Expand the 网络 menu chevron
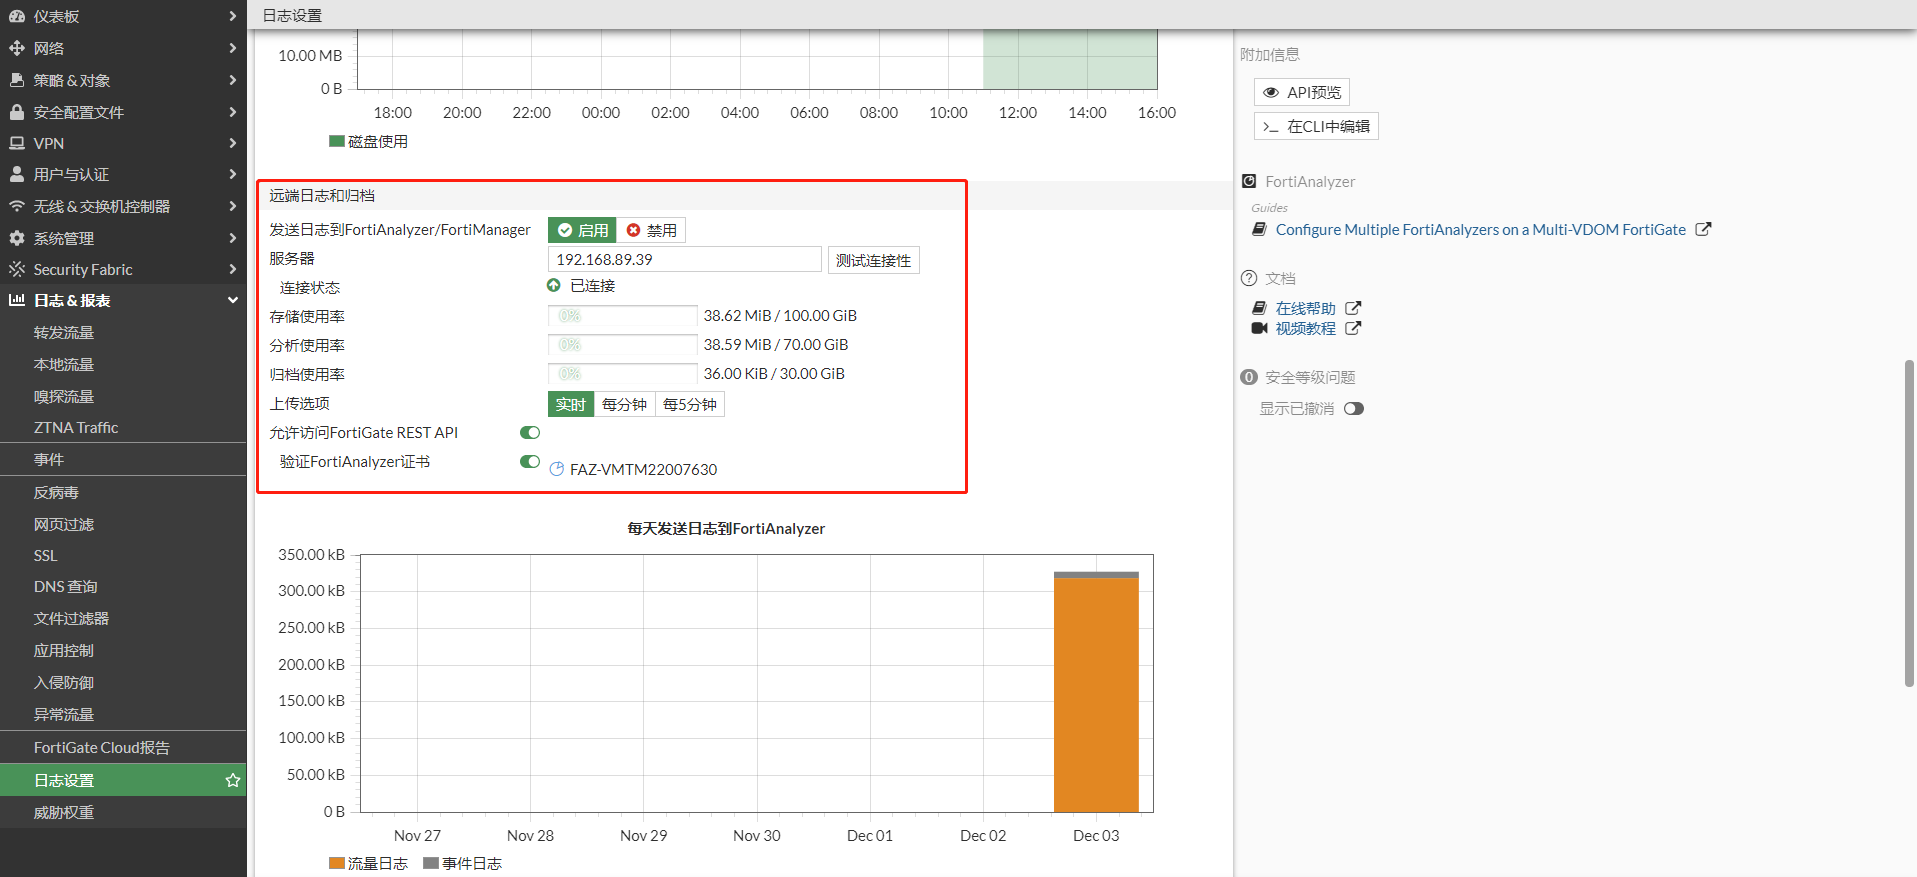Viewport: 1917px width, 877px height. coord(233,48)
